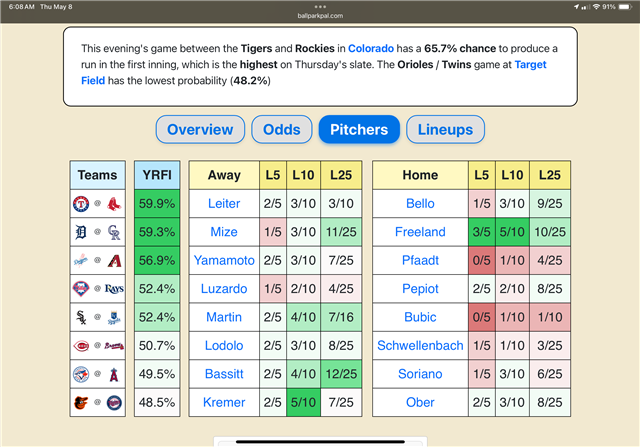
Task: Click the Arizona Diamondbacks logo
Action: [x=114, y=260]
